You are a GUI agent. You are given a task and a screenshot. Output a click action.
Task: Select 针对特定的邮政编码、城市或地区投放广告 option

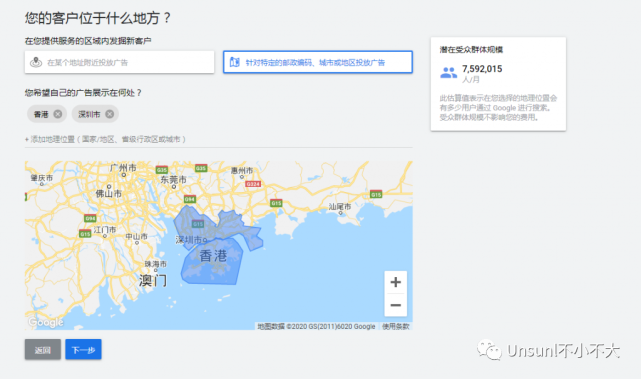coord(318,62)
